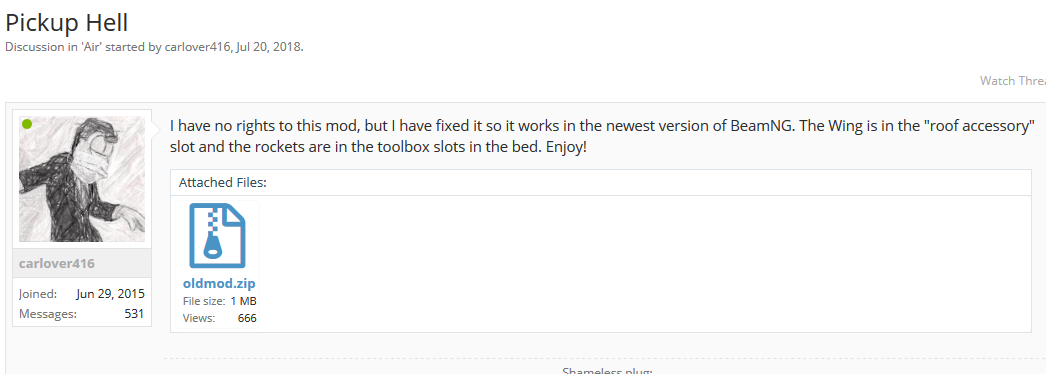
Task: Click the Watch Thread link
Action: [1013, 81]
